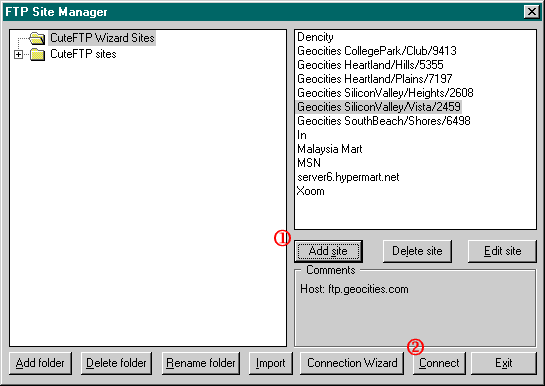Exit the FTP Site Manager
Viewport: 545px width, 386px height.
point(504,363)
